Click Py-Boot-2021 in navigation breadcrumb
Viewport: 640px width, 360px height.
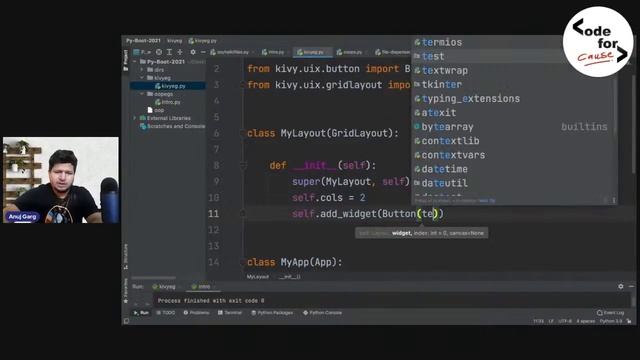(143, 41)
